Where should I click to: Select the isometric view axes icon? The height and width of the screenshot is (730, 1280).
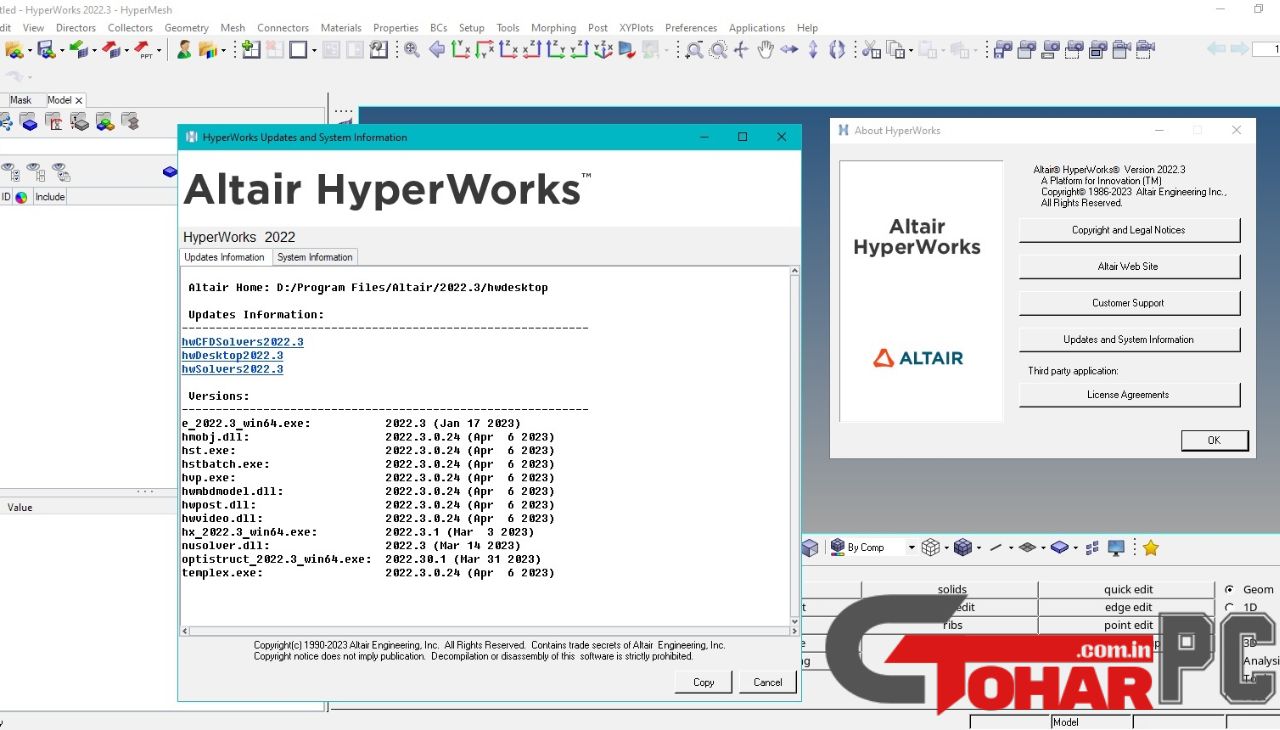pyautogui.click(x=603, y=50)
